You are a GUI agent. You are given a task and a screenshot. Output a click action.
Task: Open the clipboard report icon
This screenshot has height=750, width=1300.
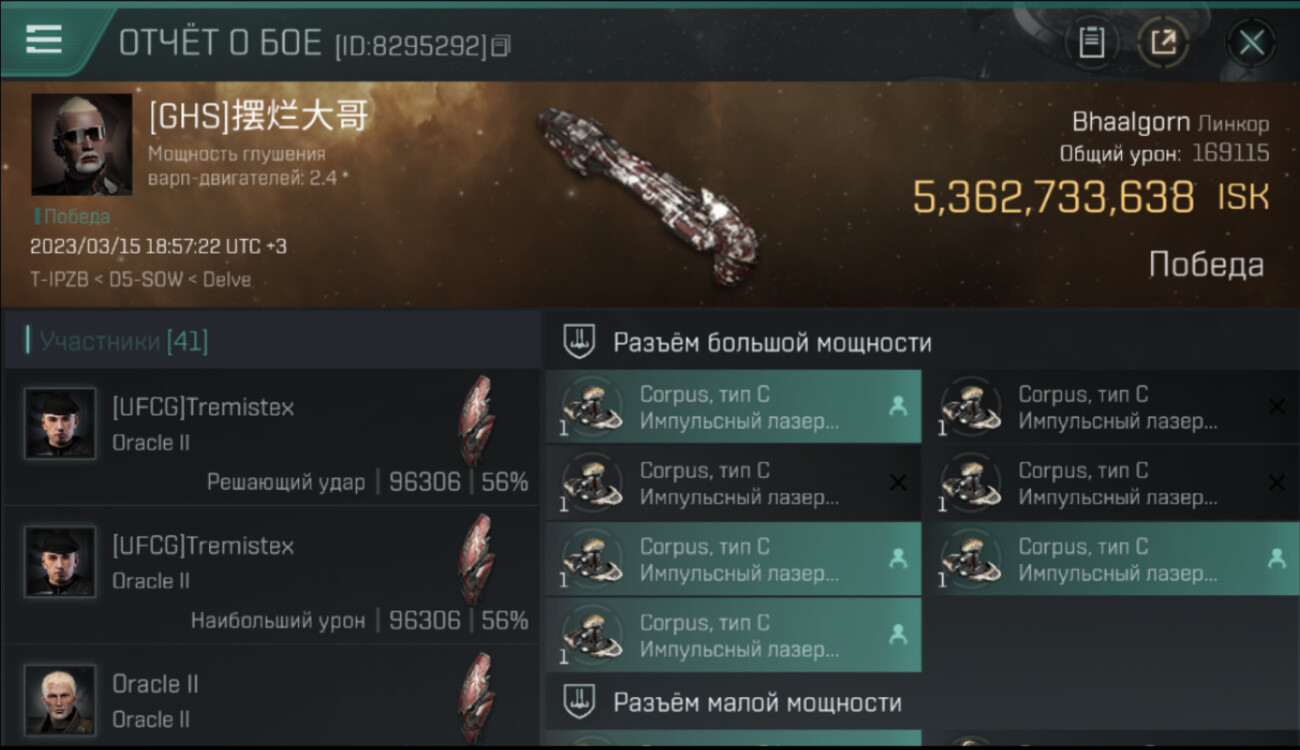click(x=1092, y=42)
